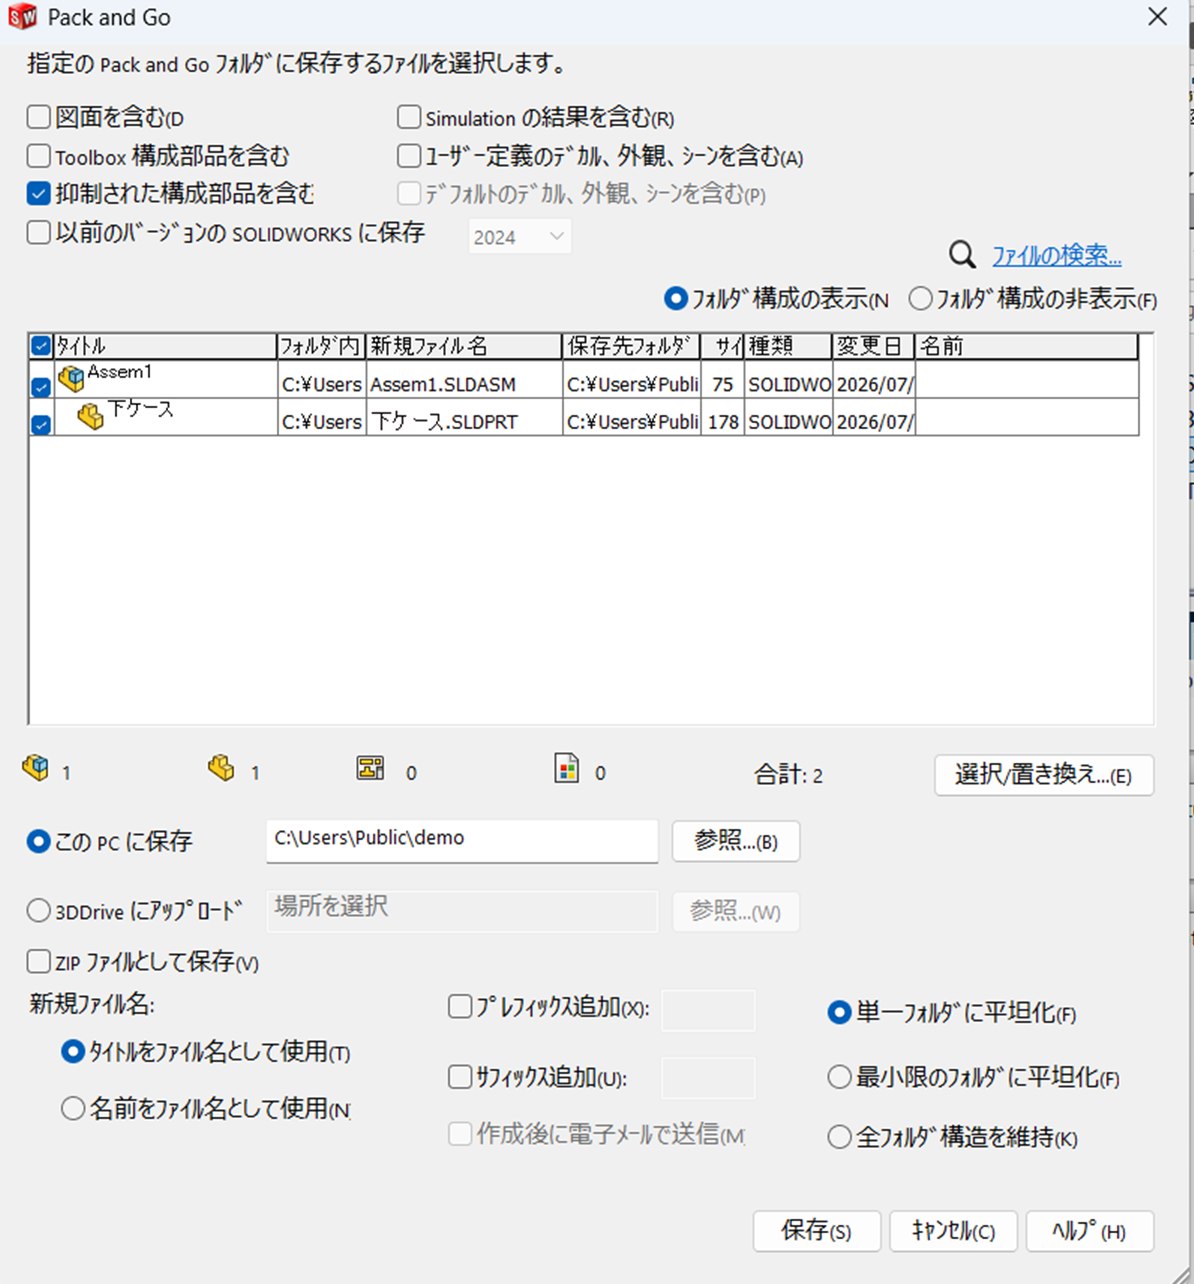This screenshot has height=1284, width=1194.
Task: Select フォルダ構成の表示 radio button
Action: (x=676, y=298)
